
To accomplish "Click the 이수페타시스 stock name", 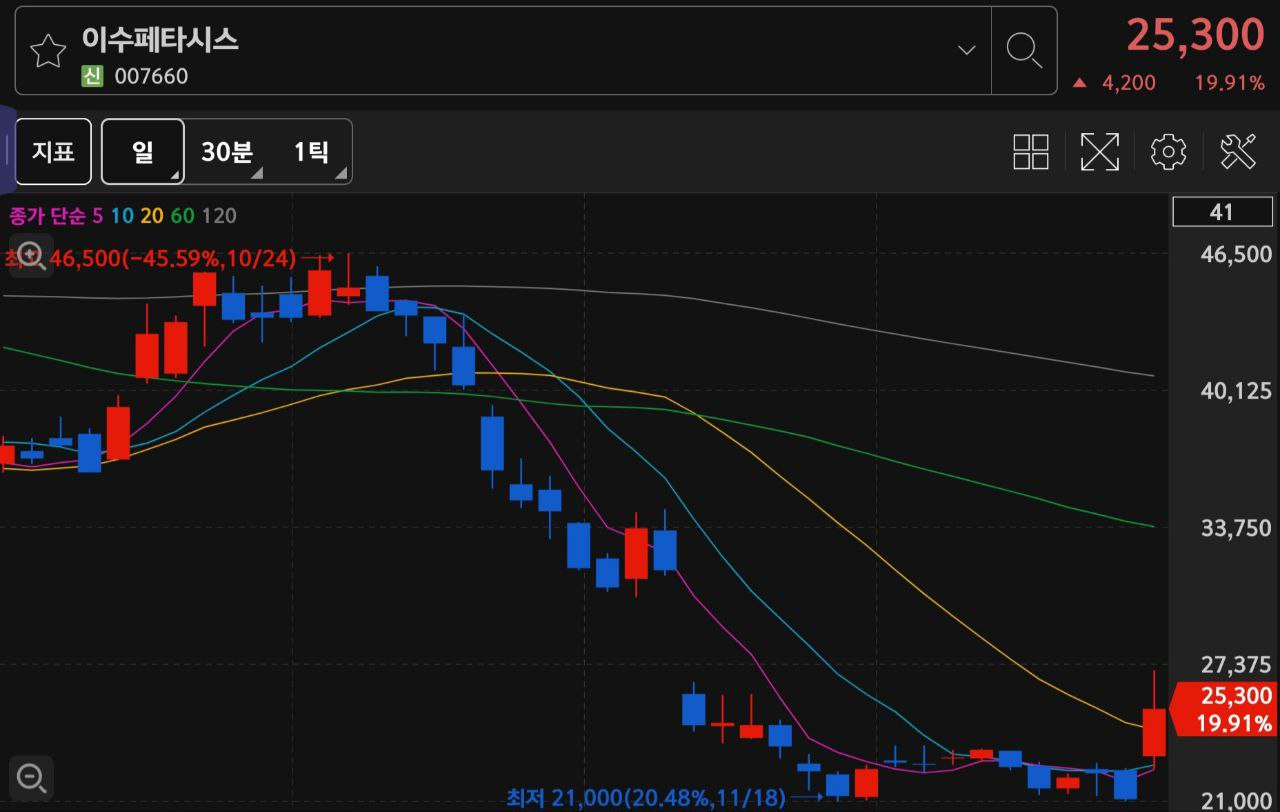I will 160,40.
